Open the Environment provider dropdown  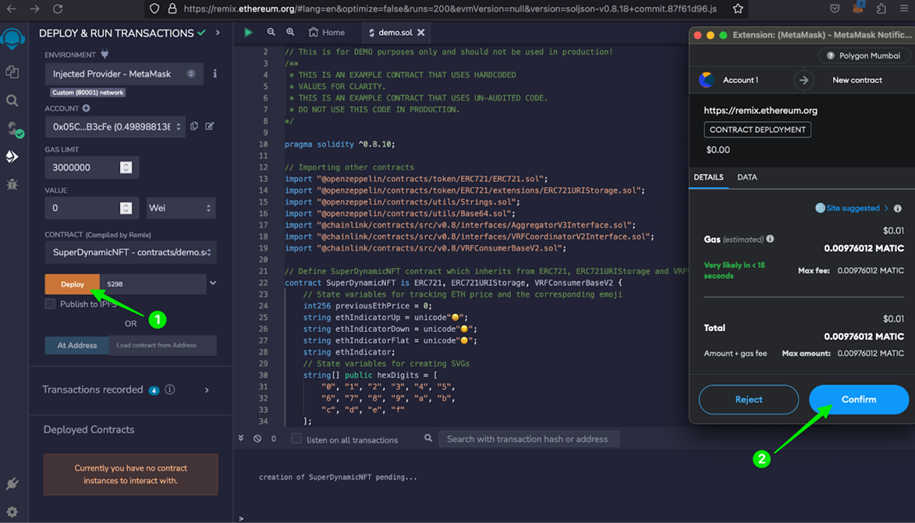[124, 74]
